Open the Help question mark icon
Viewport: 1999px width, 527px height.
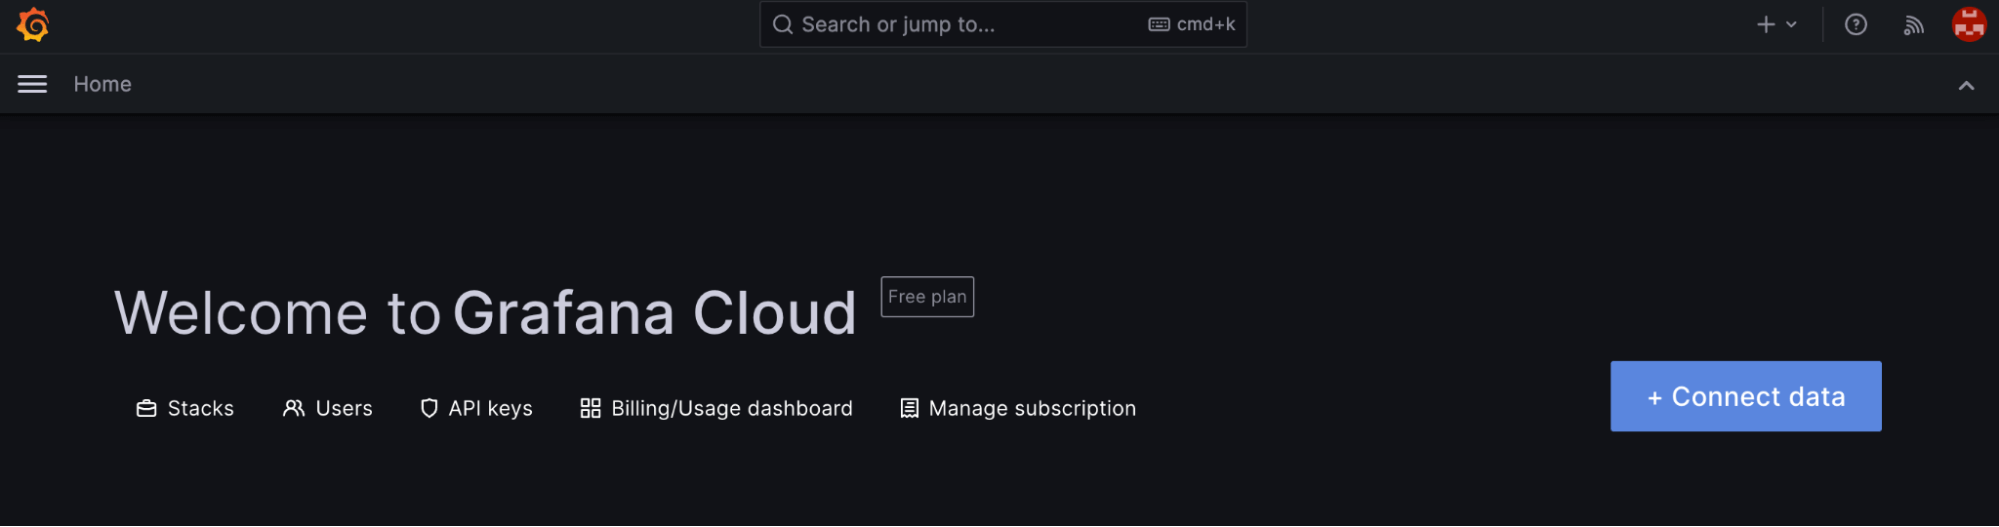(x=1856, y=24)
